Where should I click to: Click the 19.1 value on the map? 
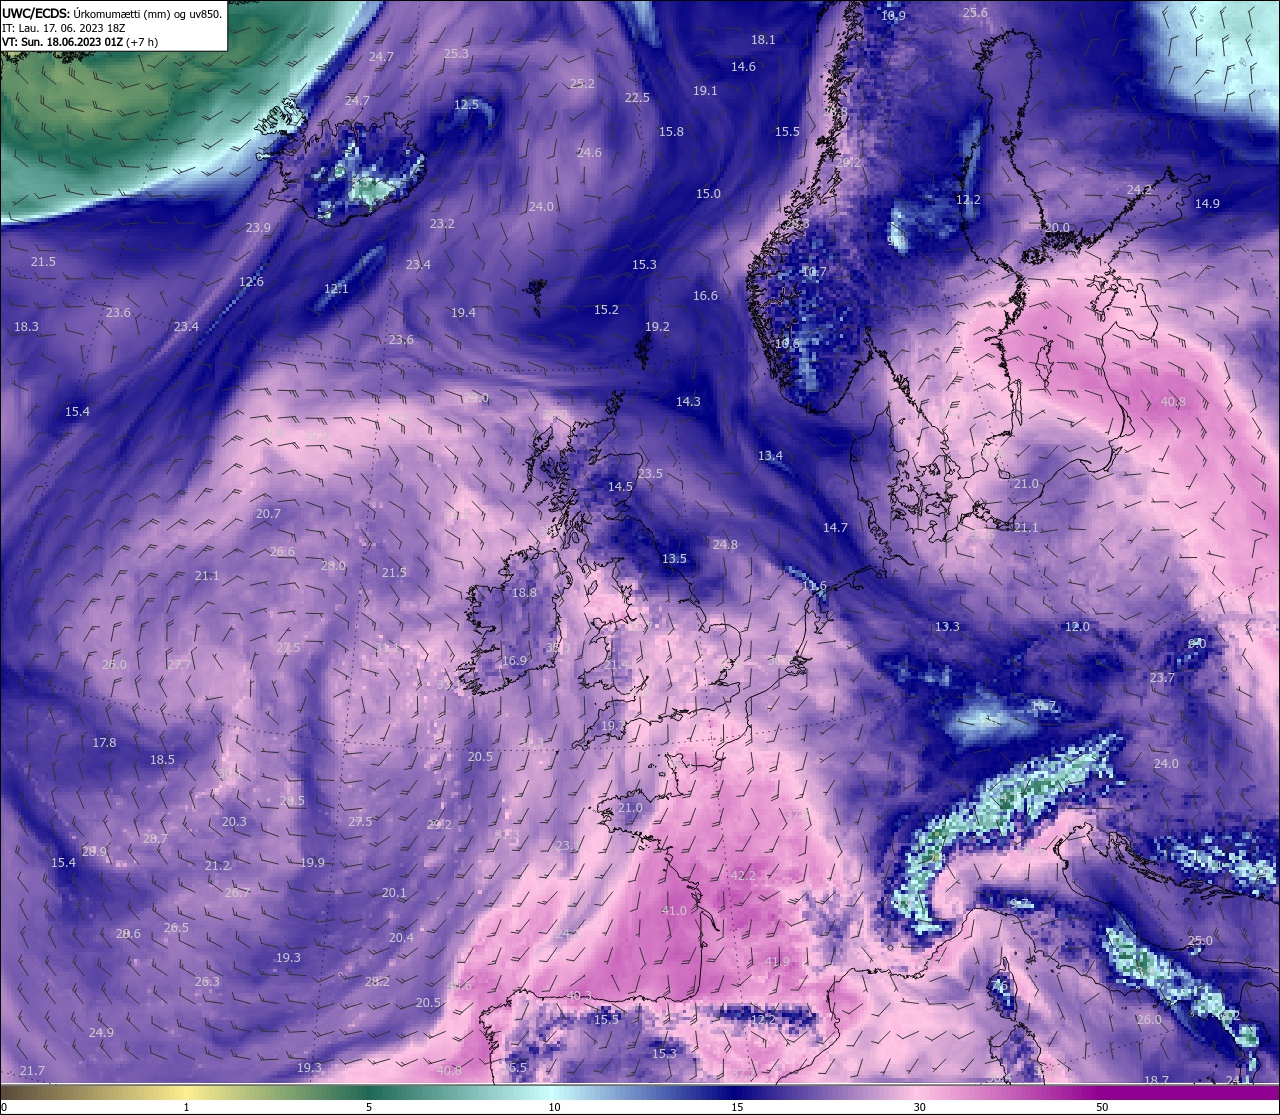pos(705,91)
